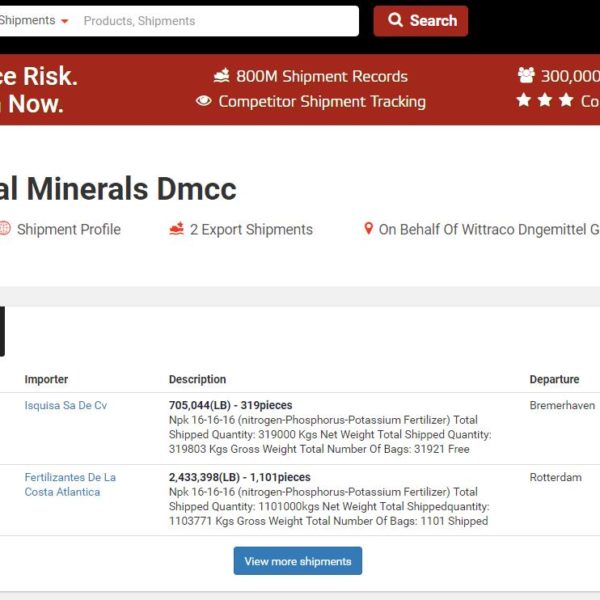Open the Shipment Profile section
Image resolution: width=600 pixels, height=600 pixels.
(68, 229)
